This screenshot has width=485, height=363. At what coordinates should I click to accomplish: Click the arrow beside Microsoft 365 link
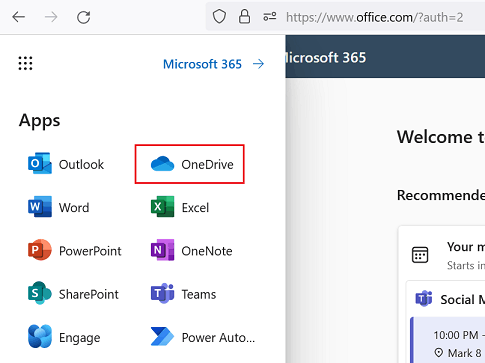258,64
